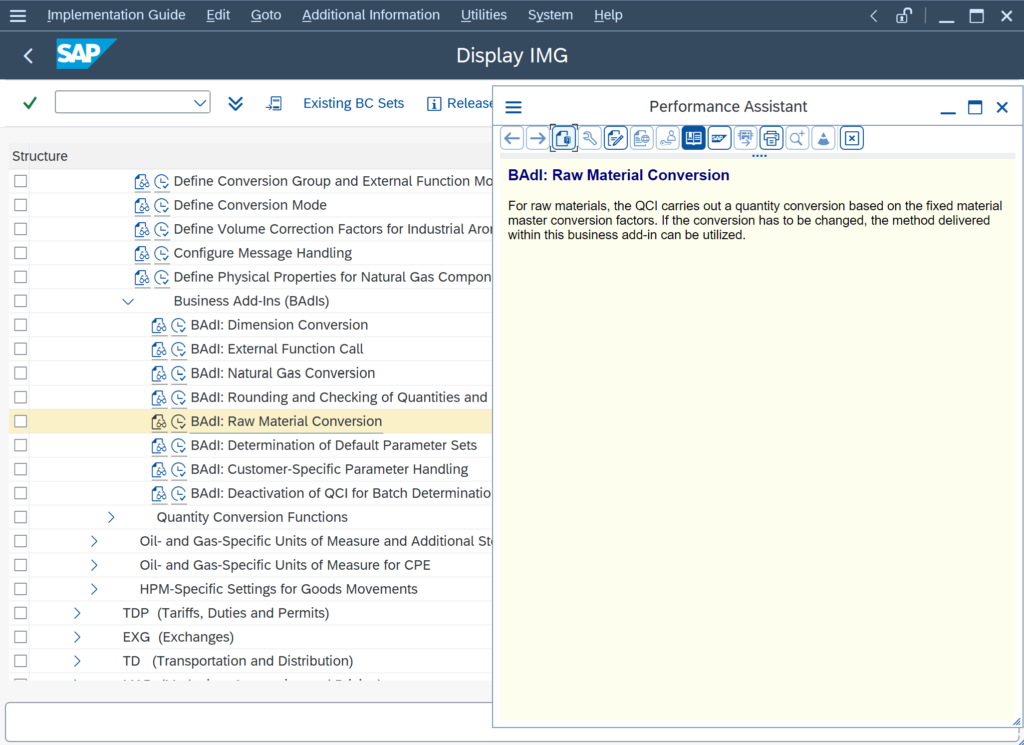1024x745 pixels.
Task: Tick checkbox for EXG (Exchanges) row
Action: tap(21, 637)
